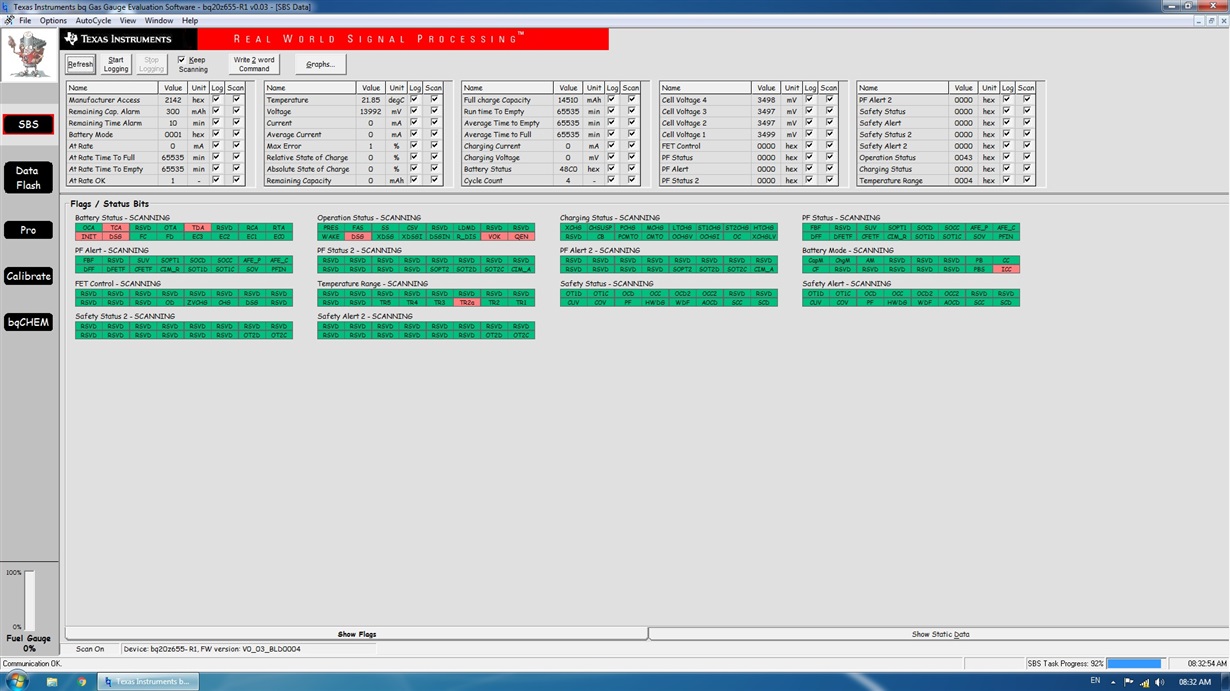
Task: Click the Voltage value 13992
Action: click(370, 111)
